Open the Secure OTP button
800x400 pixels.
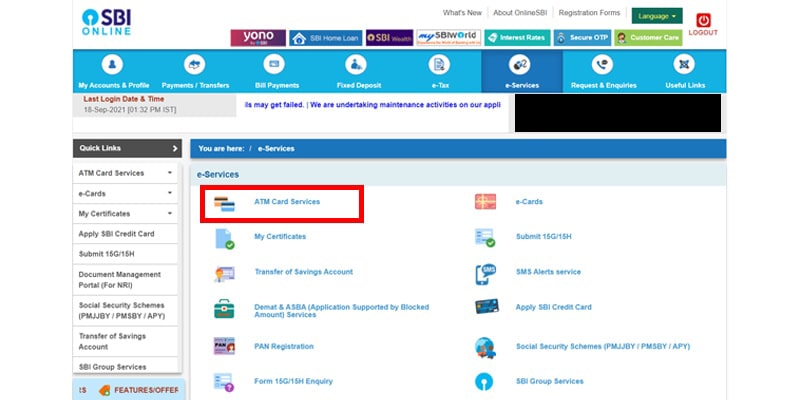tap(582, 38)
